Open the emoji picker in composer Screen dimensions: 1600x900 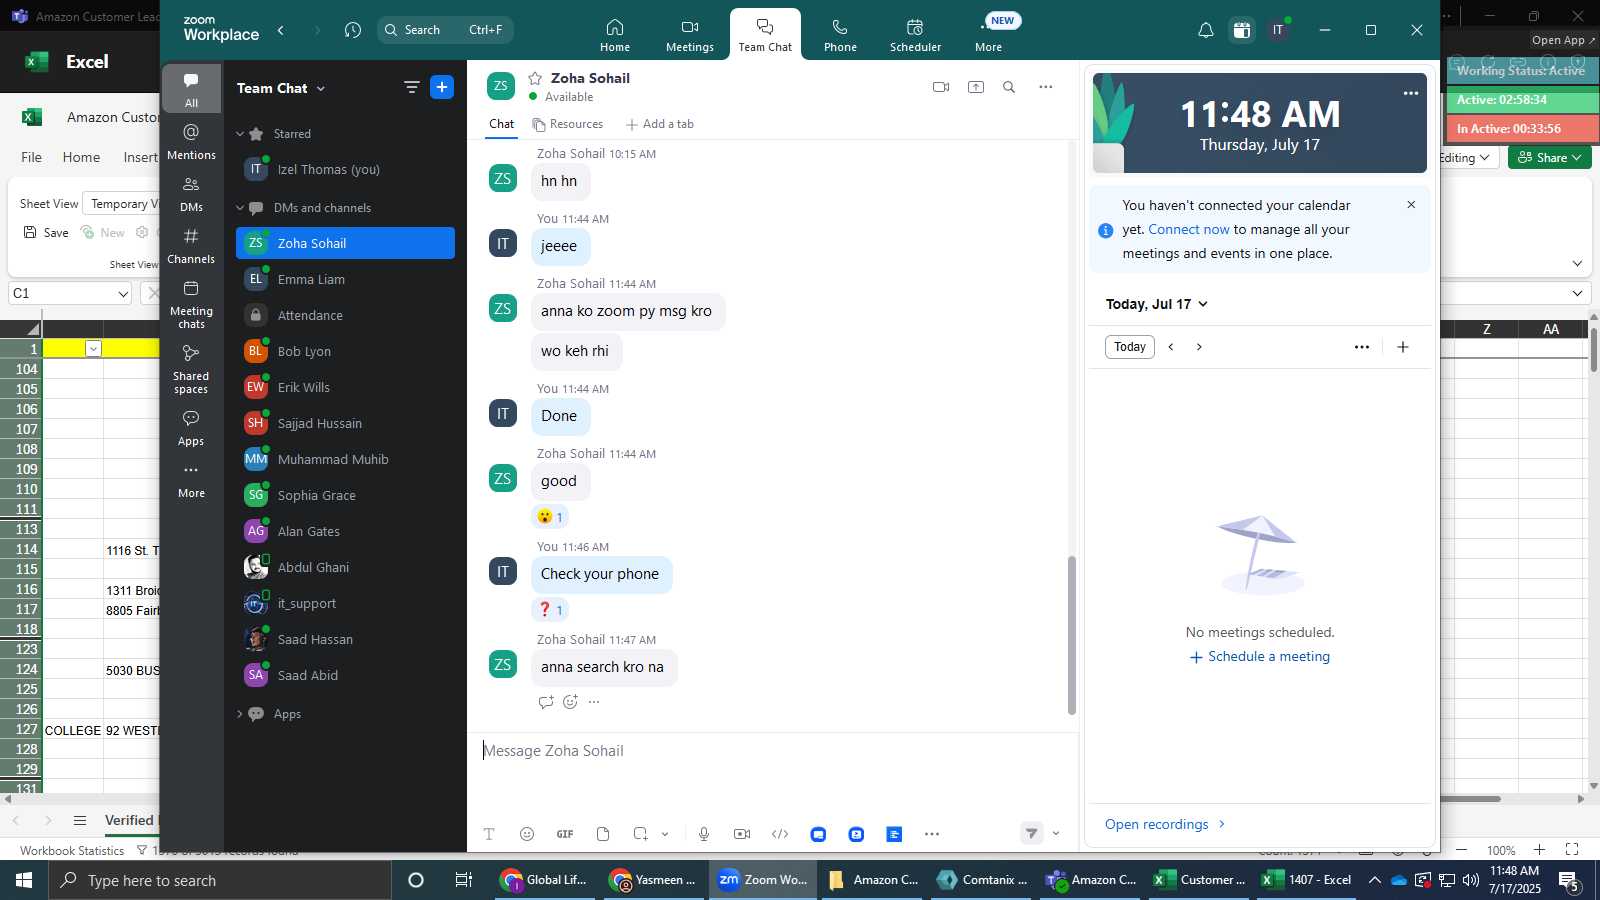527,834
